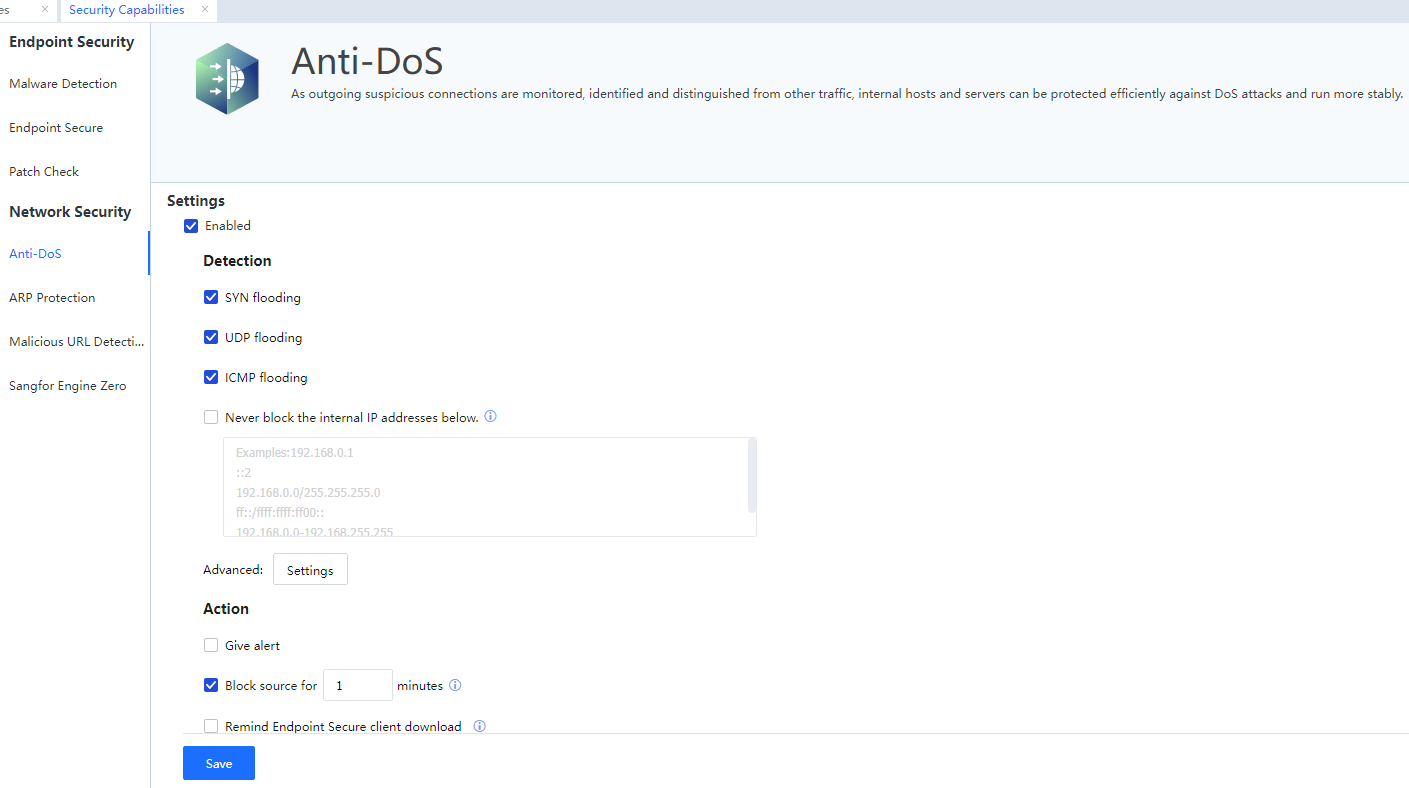Click info icon beside Never block internal IP

coord(490,417)
